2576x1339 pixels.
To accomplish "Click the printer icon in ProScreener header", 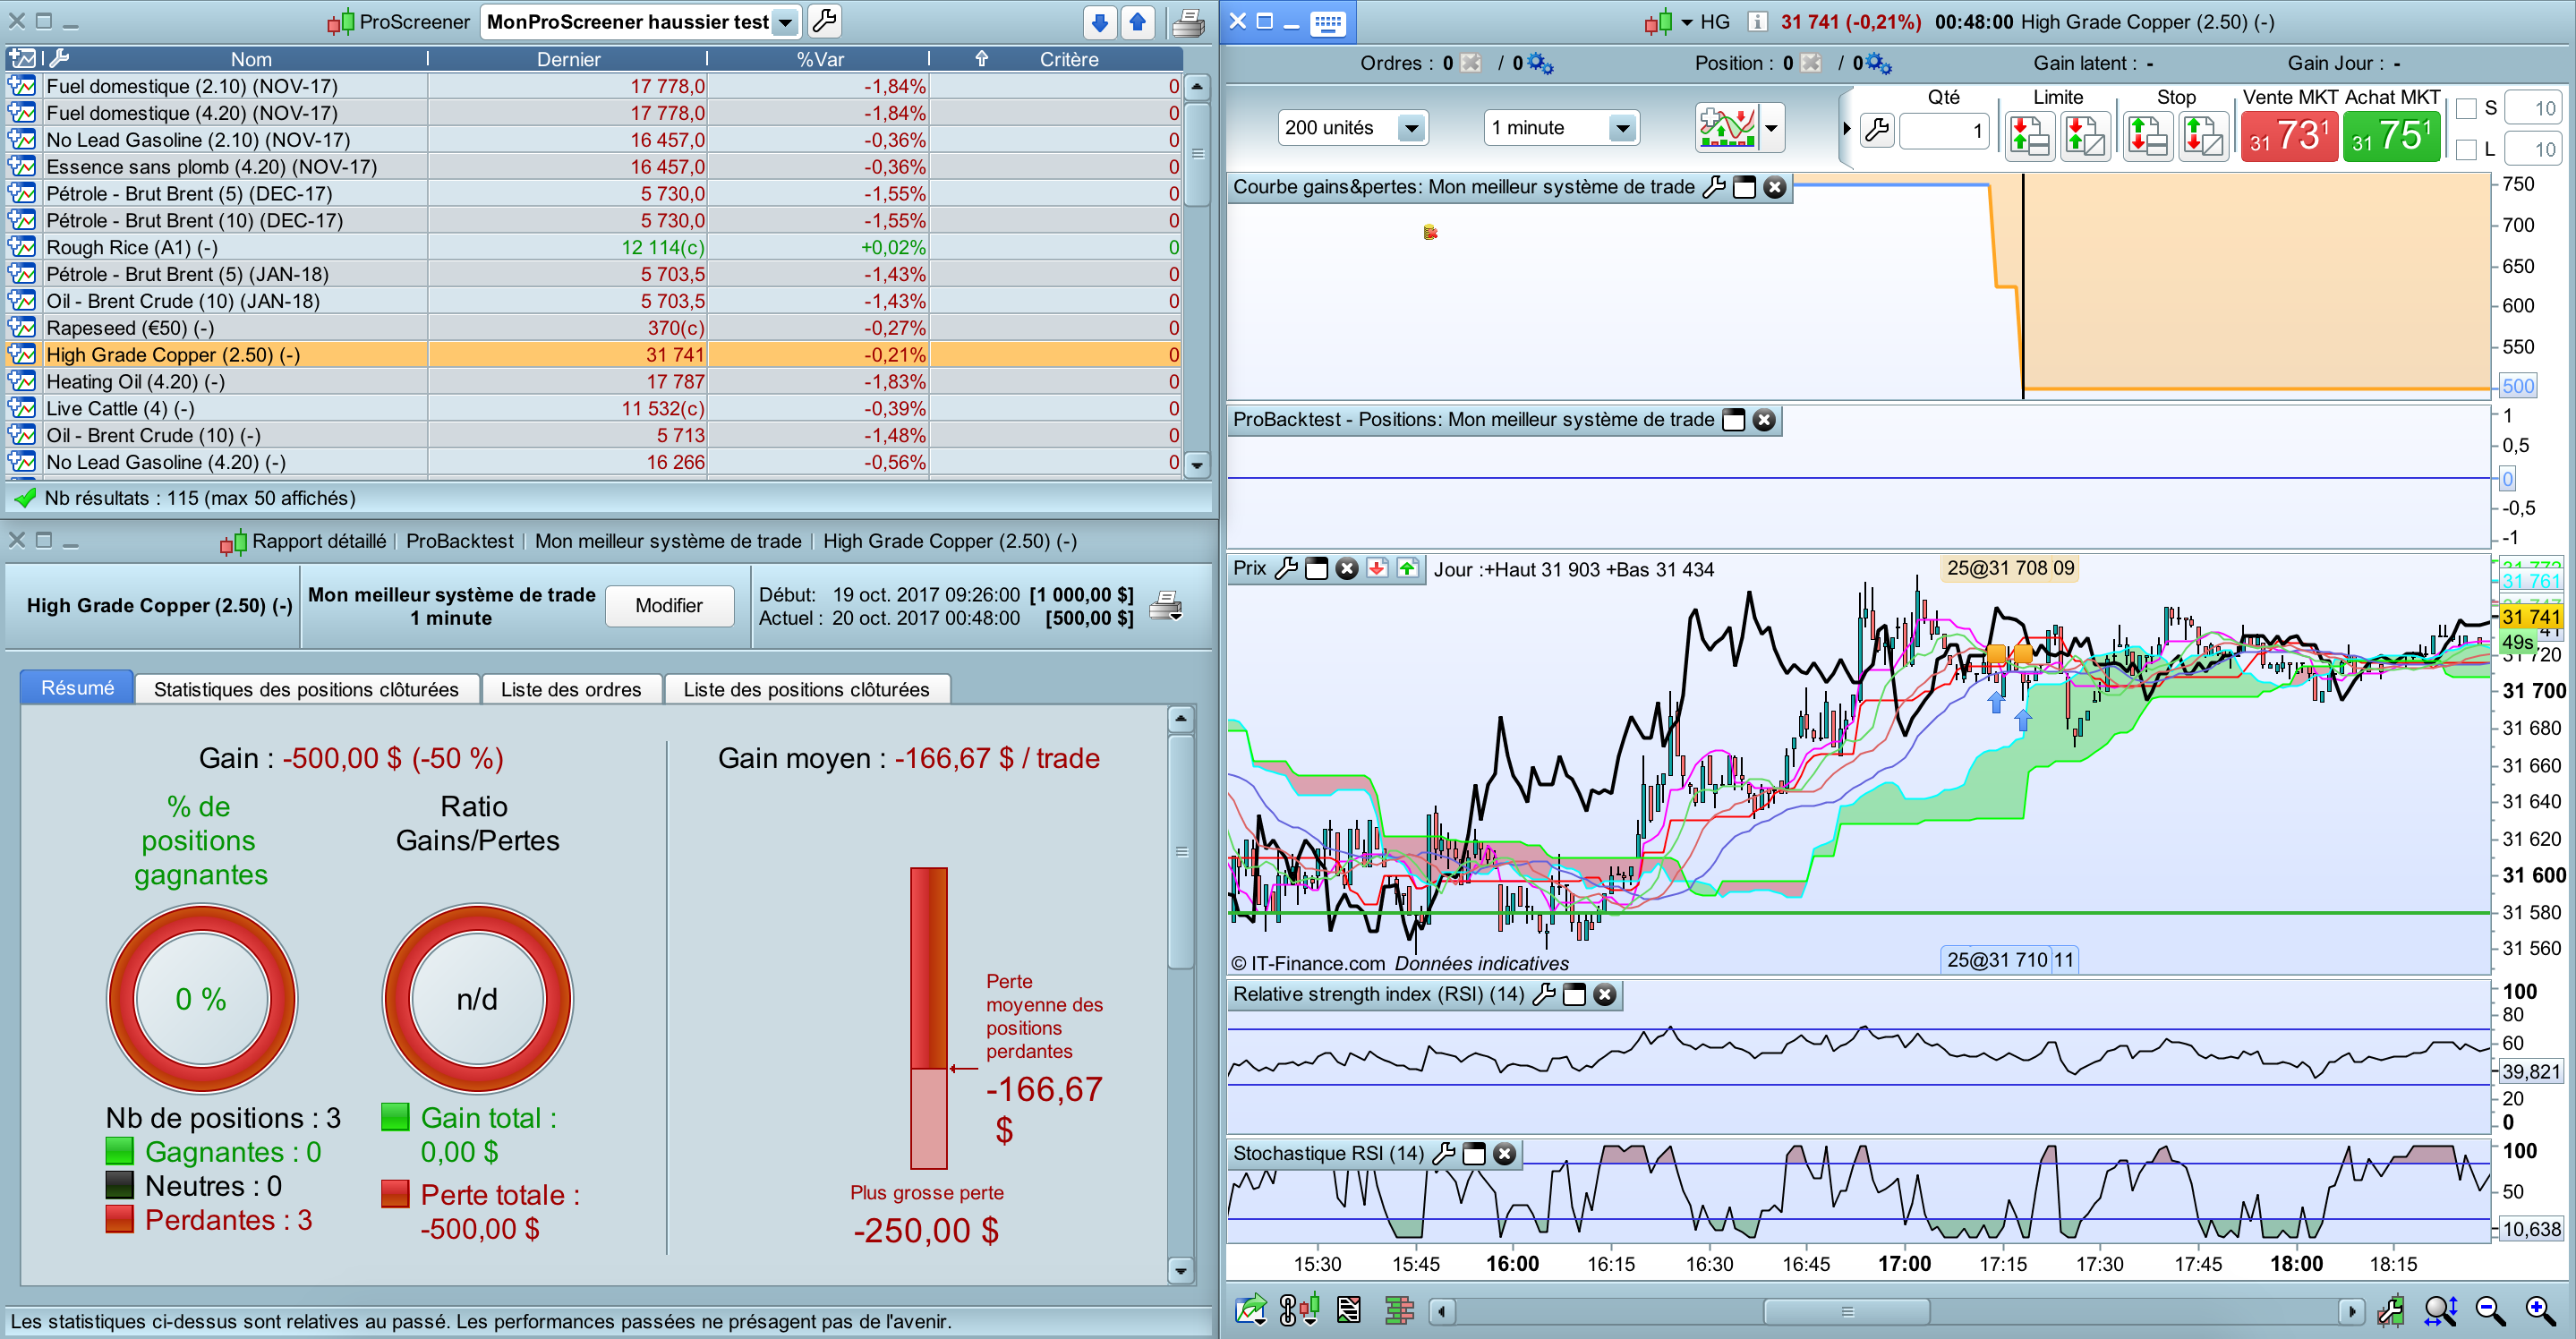I will 1187,22.
